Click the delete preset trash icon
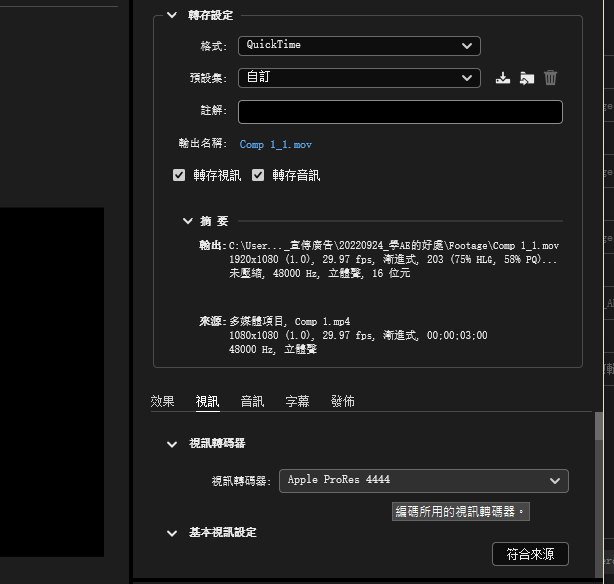Viewport: 614px width, 584px height. pyautogui.click(x=551, y=78)
